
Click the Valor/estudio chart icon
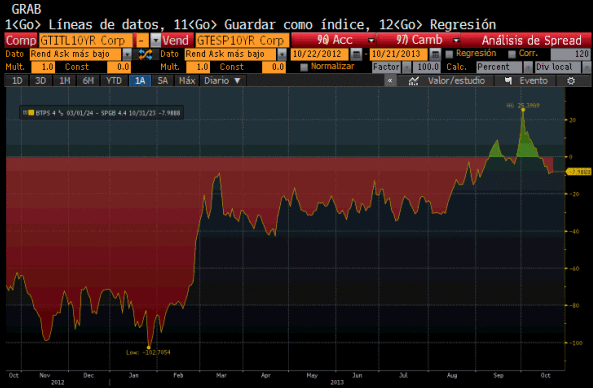413,81
